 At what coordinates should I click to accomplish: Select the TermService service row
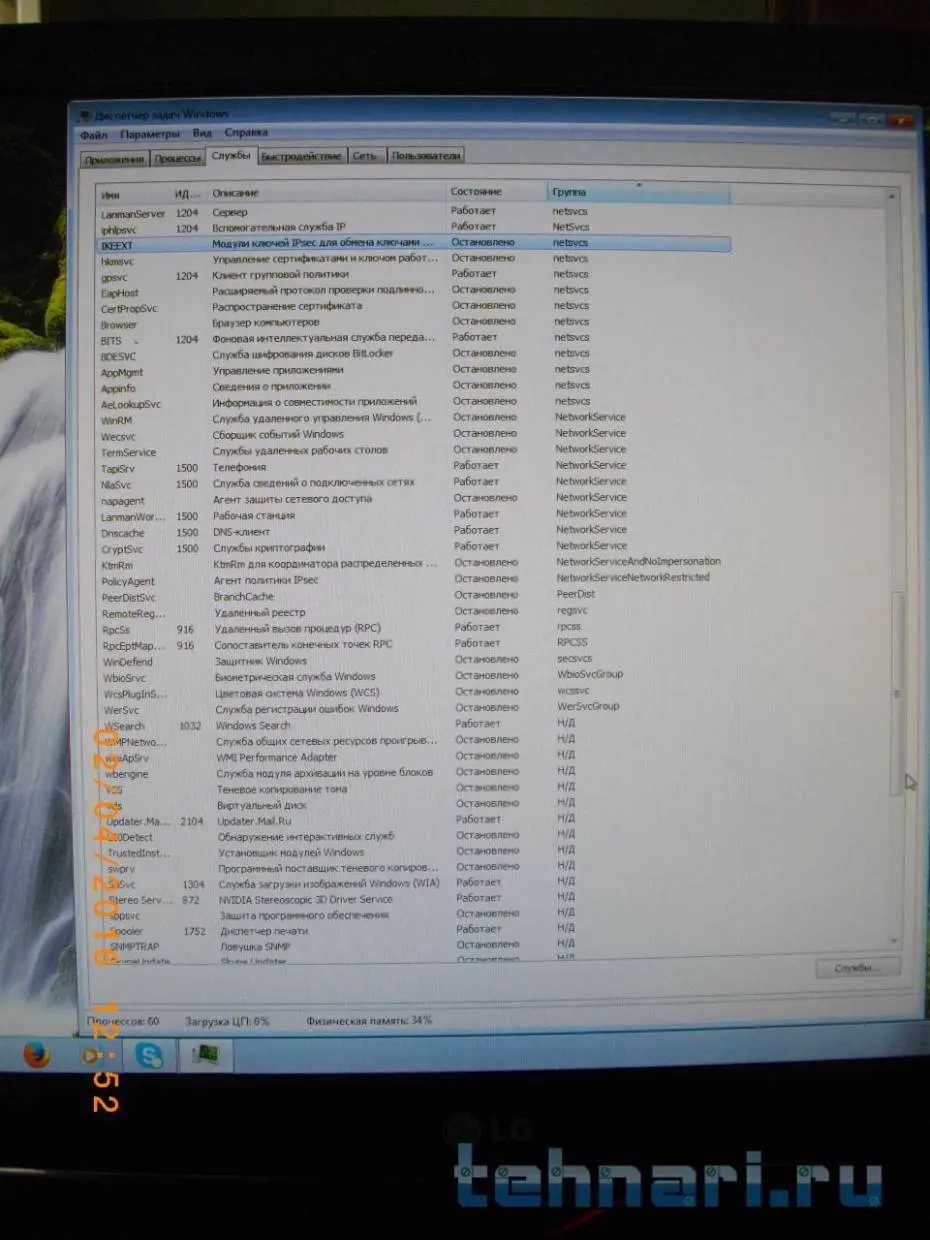click(x=414, y=451)
